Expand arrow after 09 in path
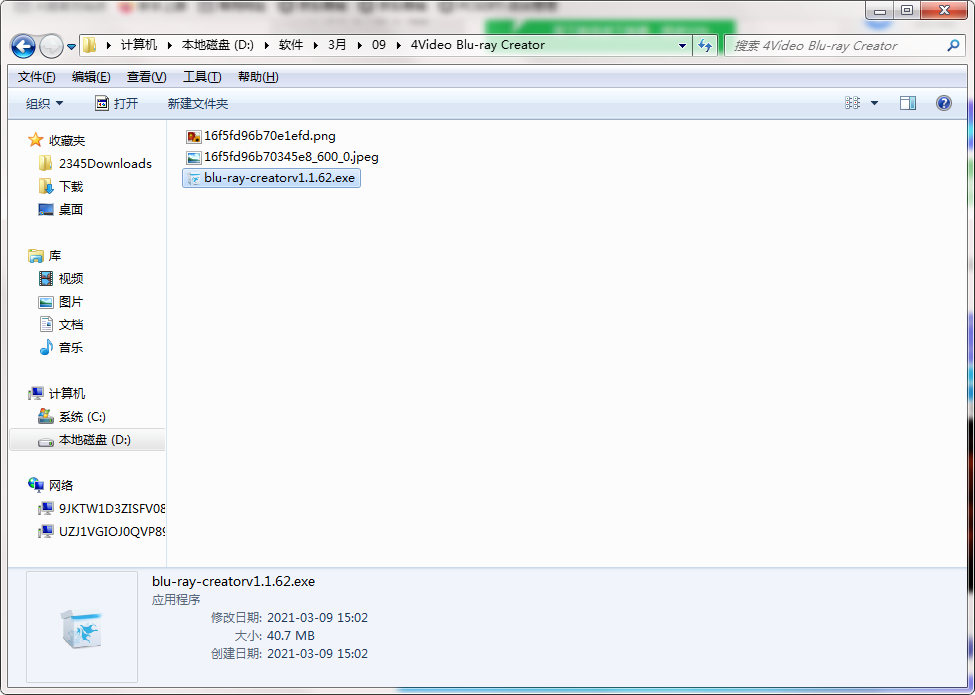Screen dimensions: 975x695 tap(398, 45)
